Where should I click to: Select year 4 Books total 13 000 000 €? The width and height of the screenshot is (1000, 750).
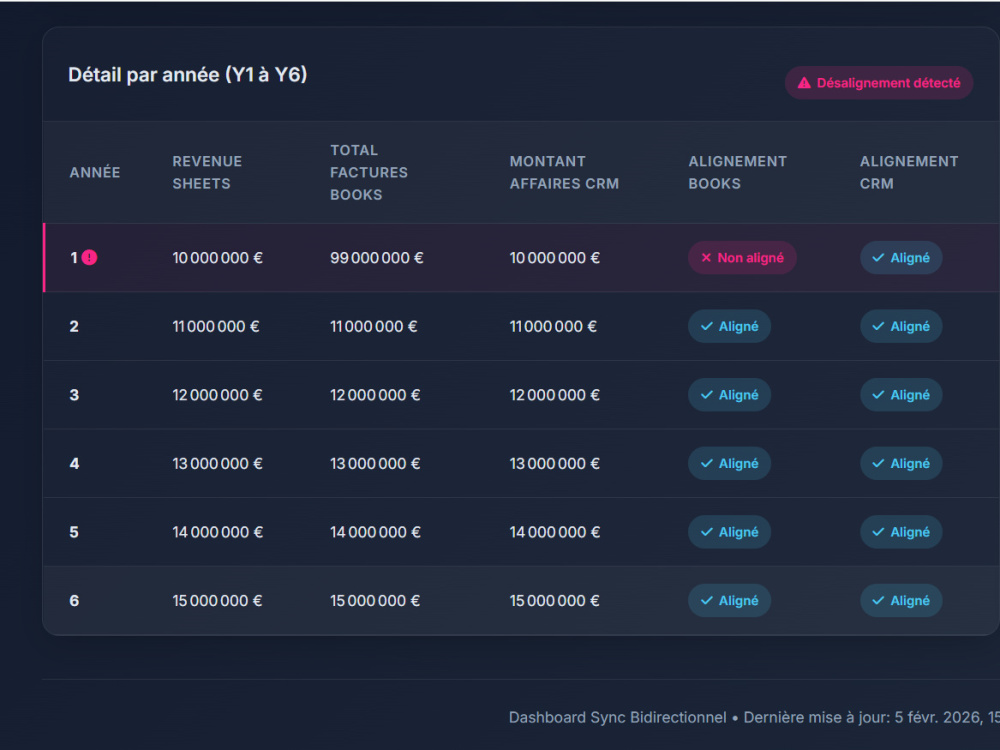click(x=375, y=464)
